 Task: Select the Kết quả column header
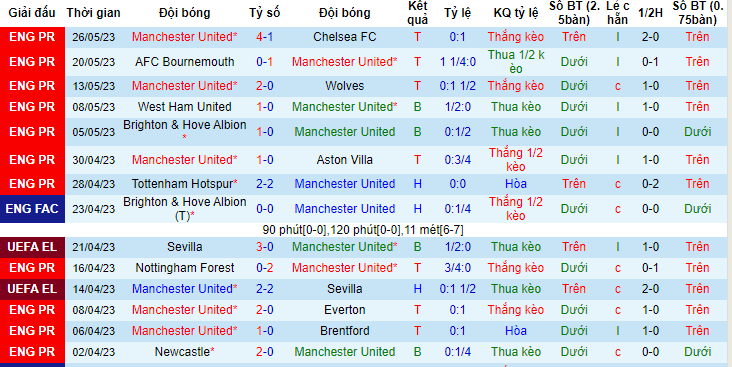[x=417, y=13]
